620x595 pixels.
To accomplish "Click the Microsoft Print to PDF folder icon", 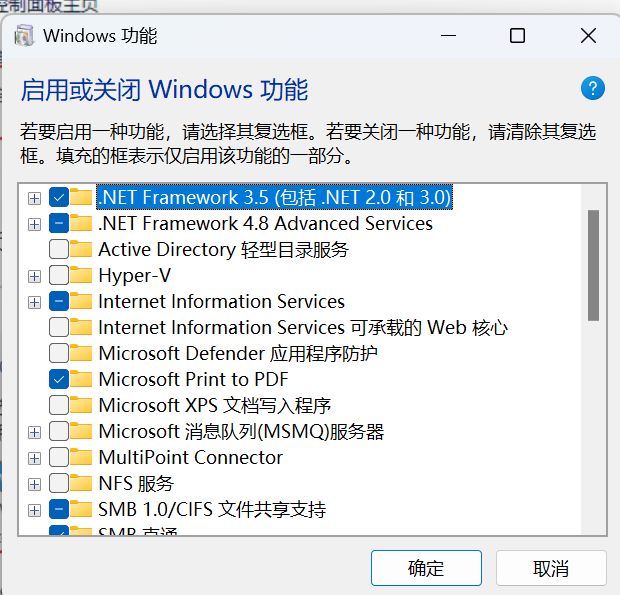I will (83, 379).
